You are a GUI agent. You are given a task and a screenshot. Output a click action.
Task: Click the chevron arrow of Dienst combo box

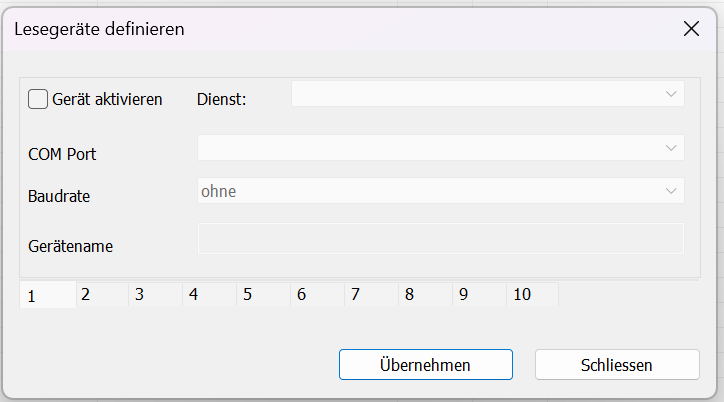pos(671,94)
